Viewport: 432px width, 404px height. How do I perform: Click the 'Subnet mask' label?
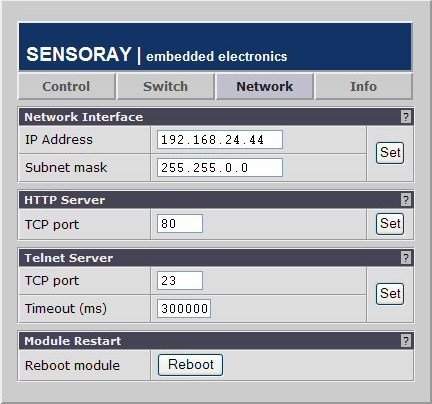pos(66,167)
